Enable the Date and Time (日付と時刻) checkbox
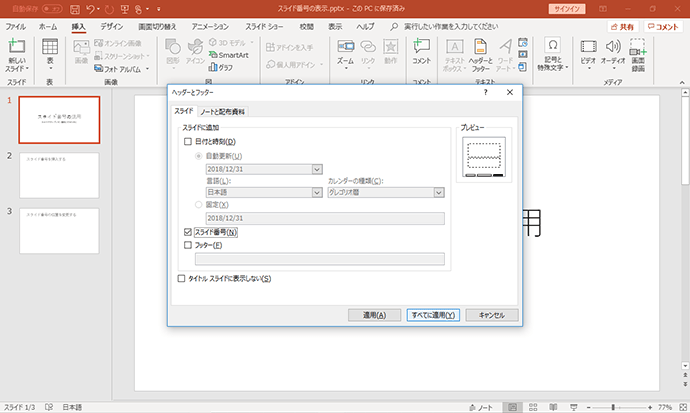Viewport: 690px width, 413px height. coord(188,142)
